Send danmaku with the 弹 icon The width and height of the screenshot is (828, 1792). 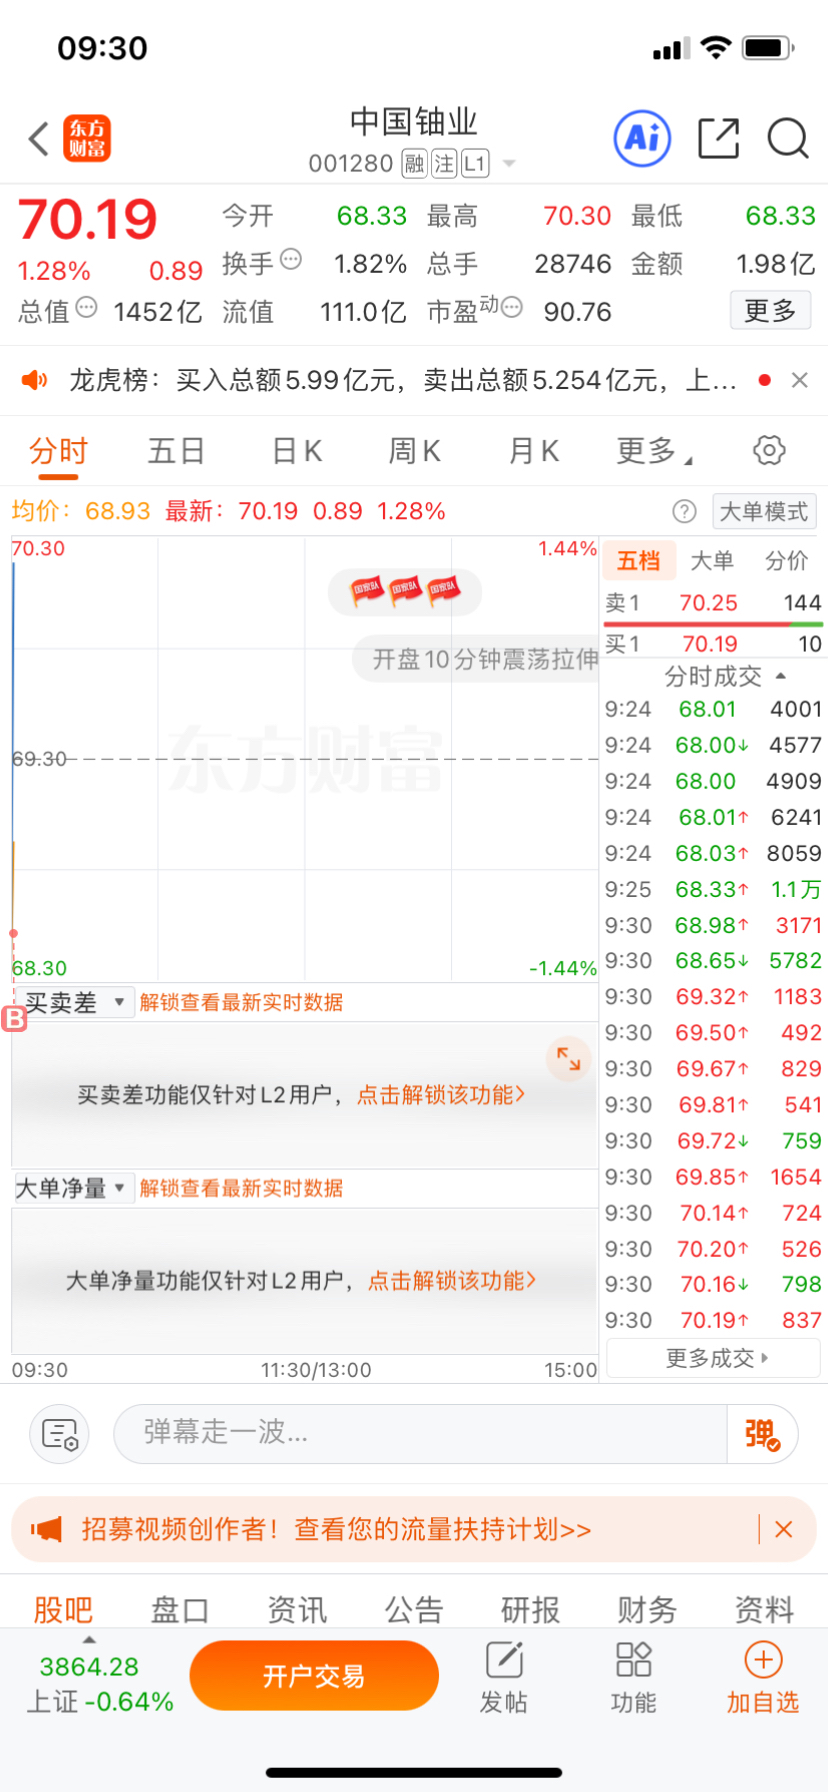[x=762, y=1434]
